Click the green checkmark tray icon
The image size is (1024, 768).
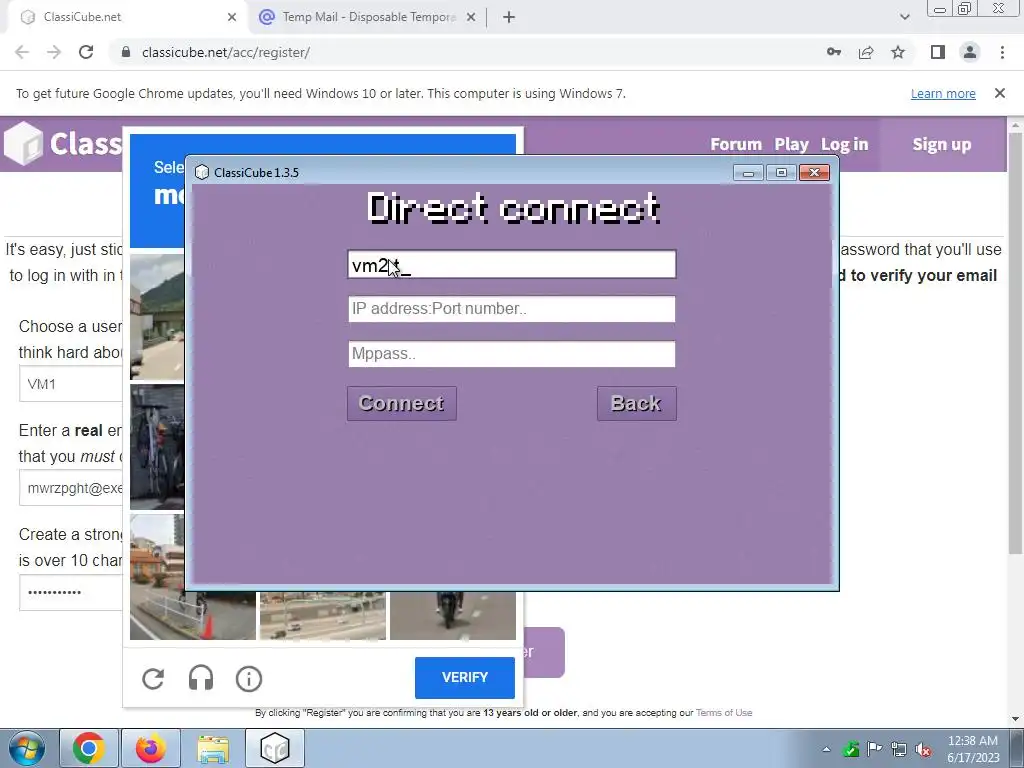[851, 749]
